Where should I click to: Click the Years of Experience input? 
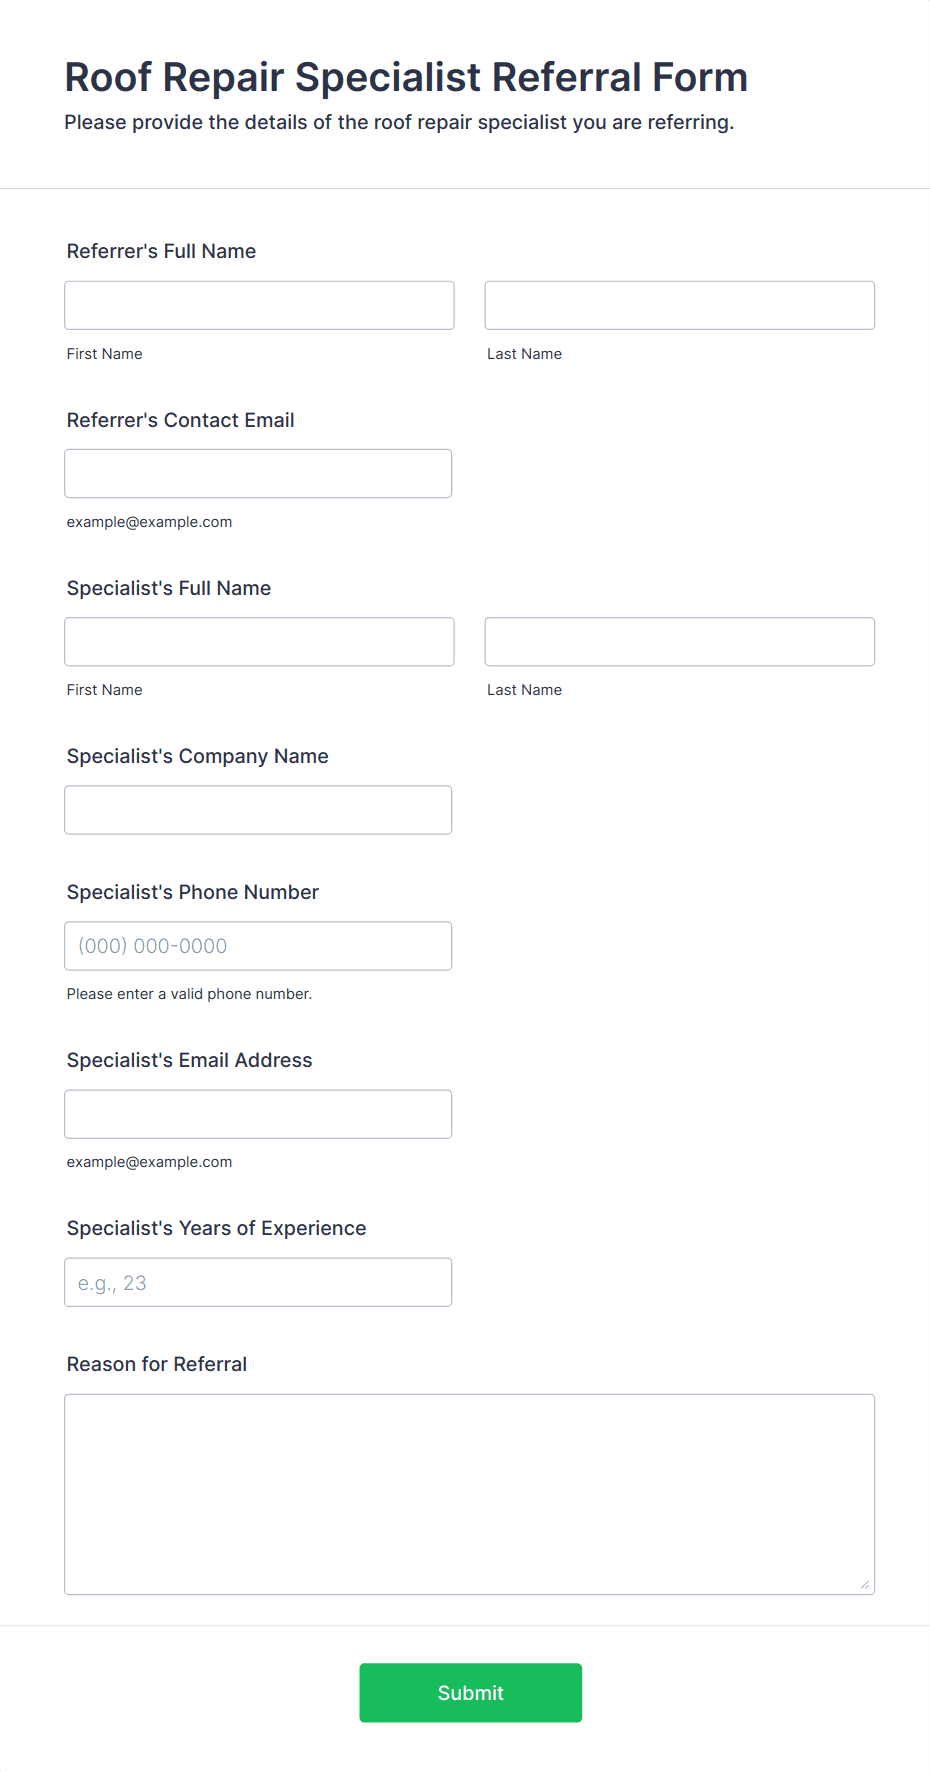pos(258,1281)
